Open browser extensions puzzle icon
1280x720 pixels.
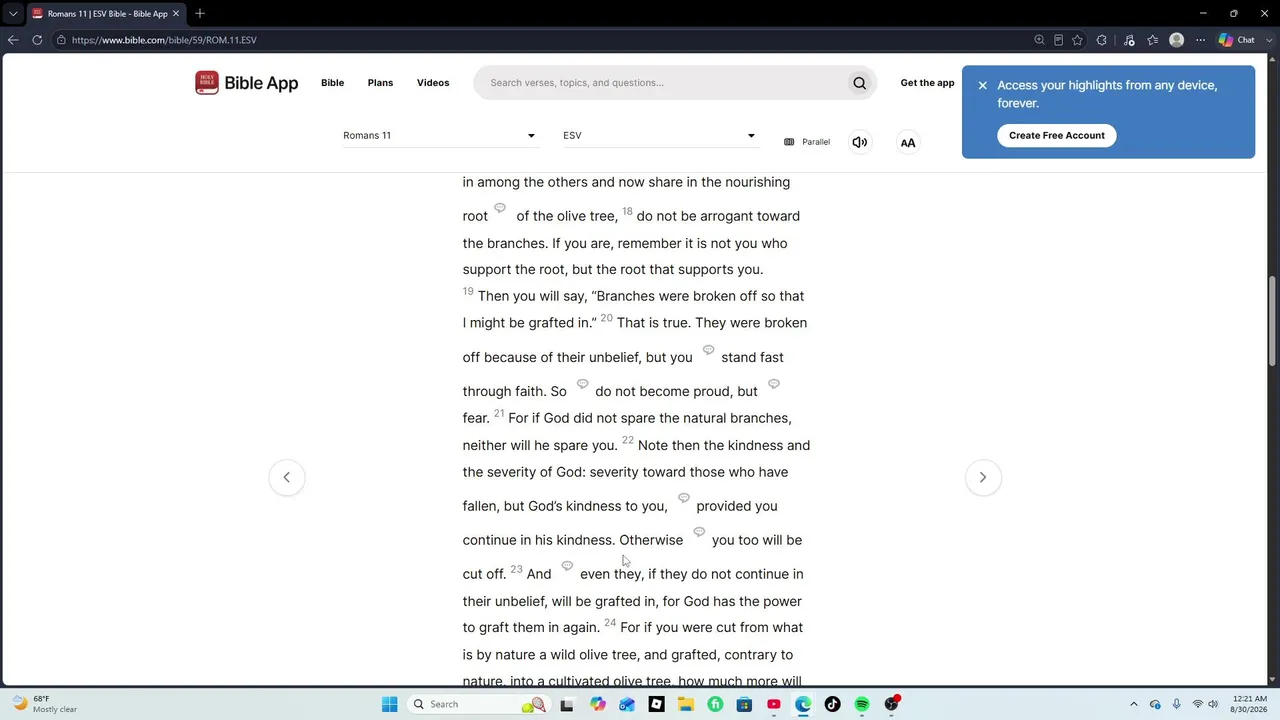click(1101, 40)
